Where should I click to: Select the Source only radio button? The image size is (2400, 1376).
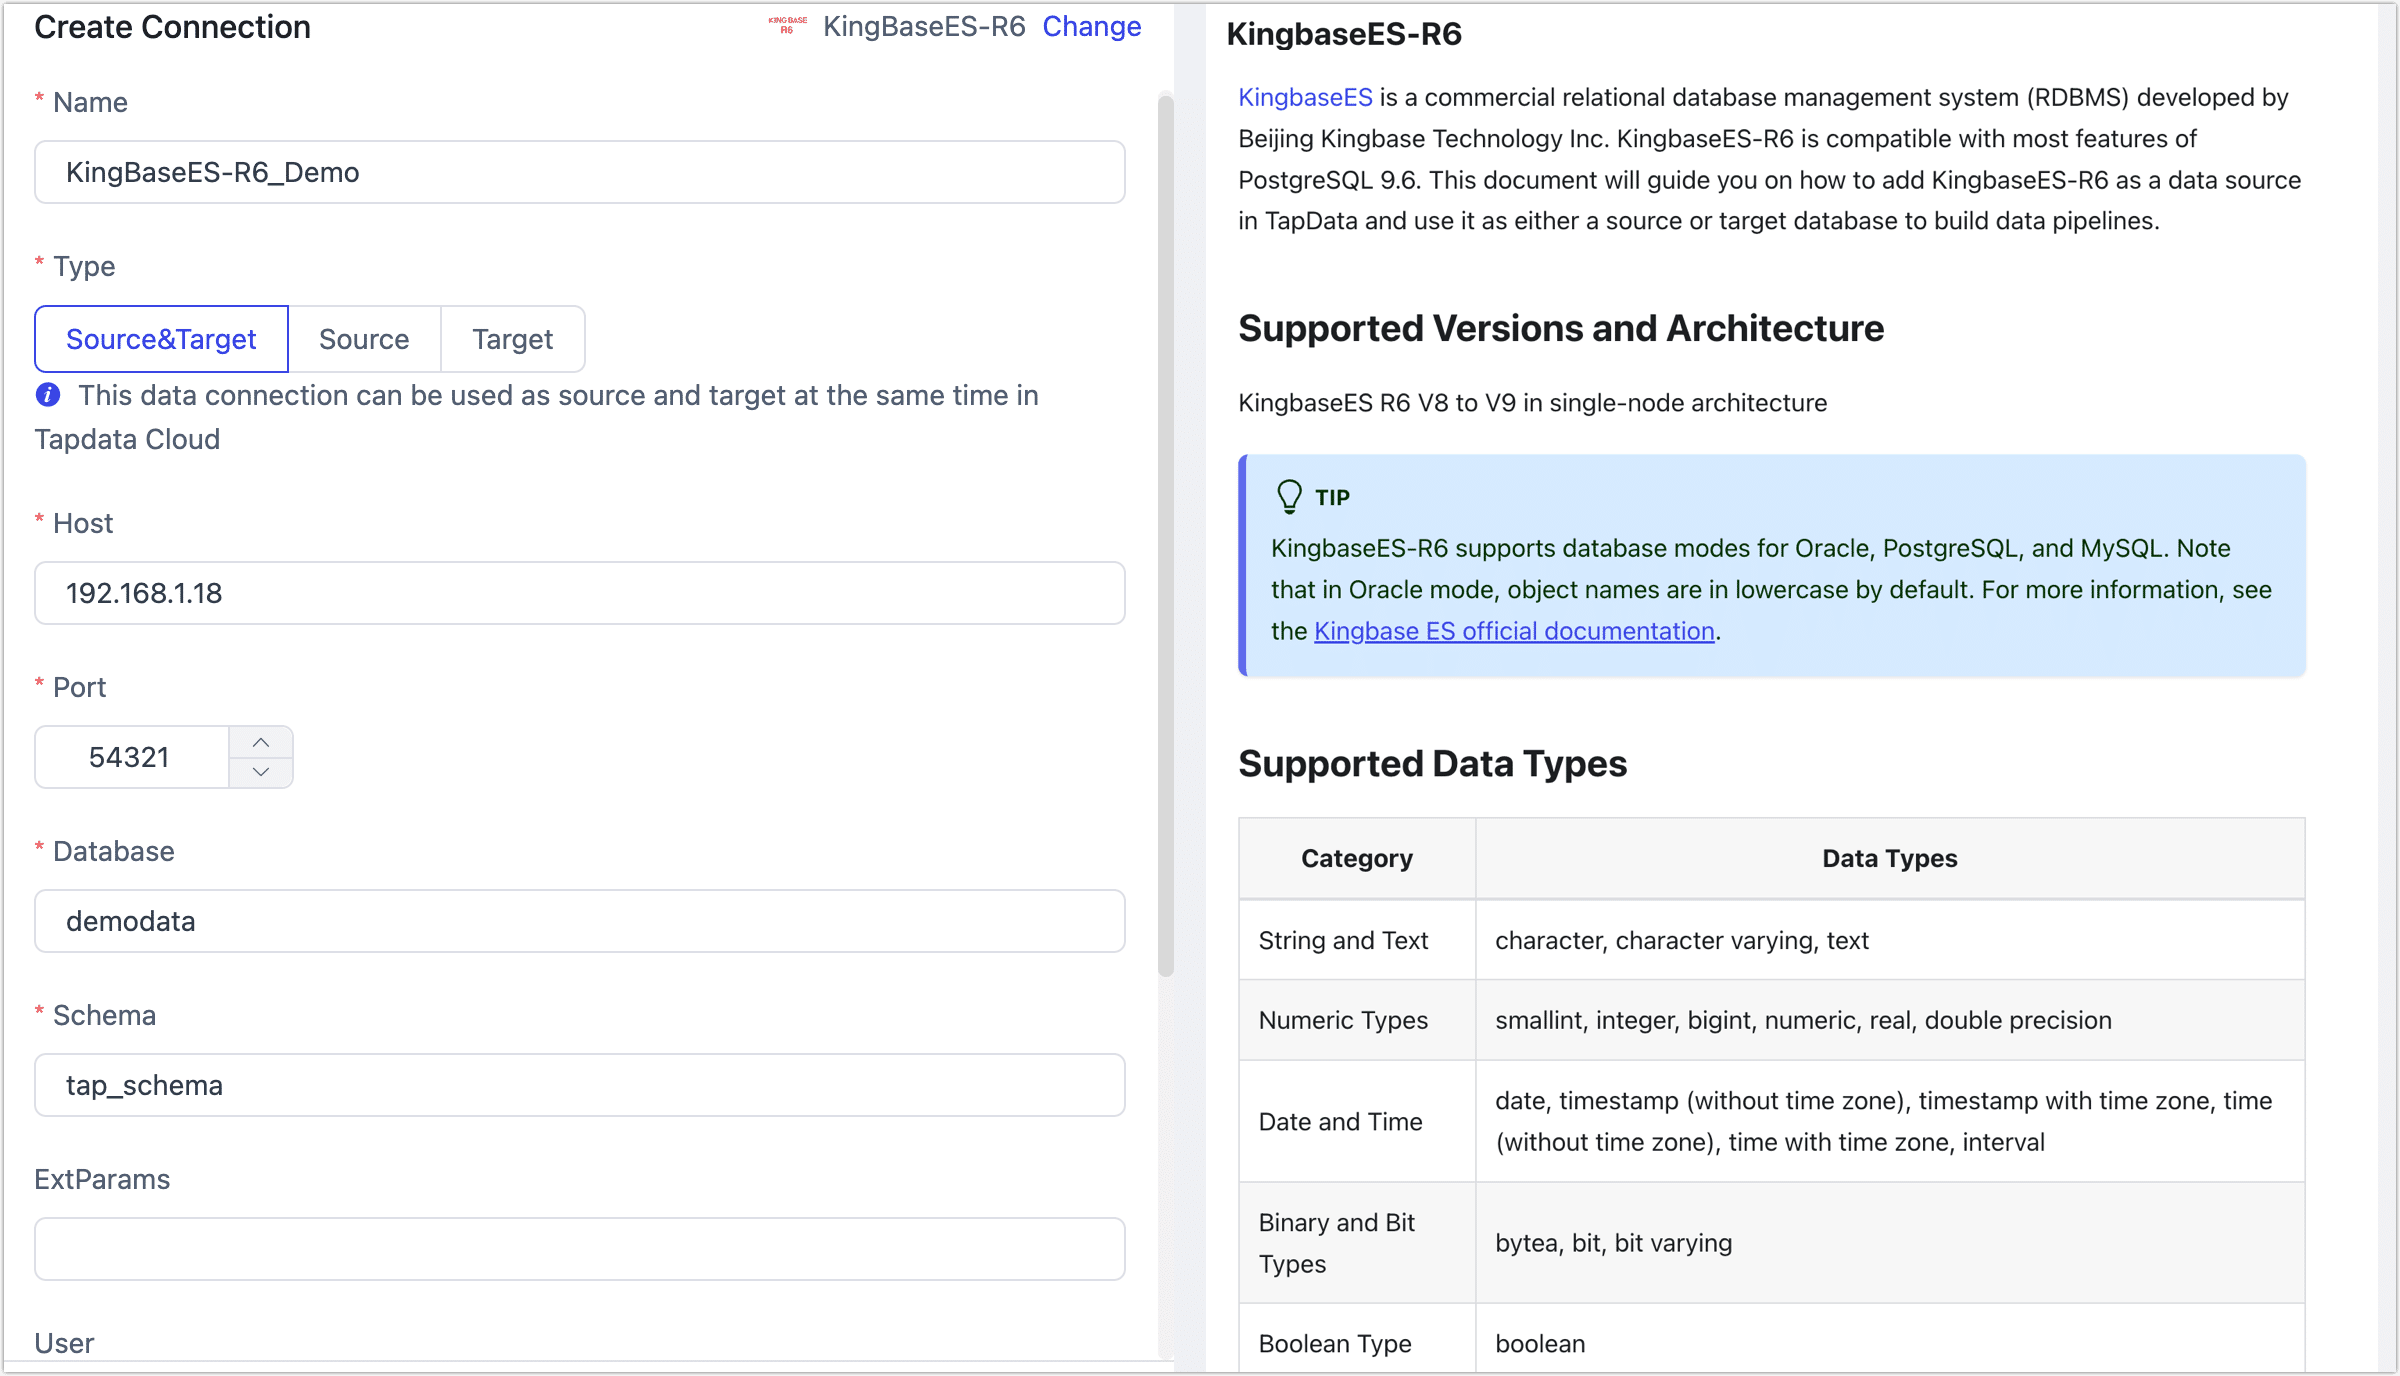tap(364, 338)
